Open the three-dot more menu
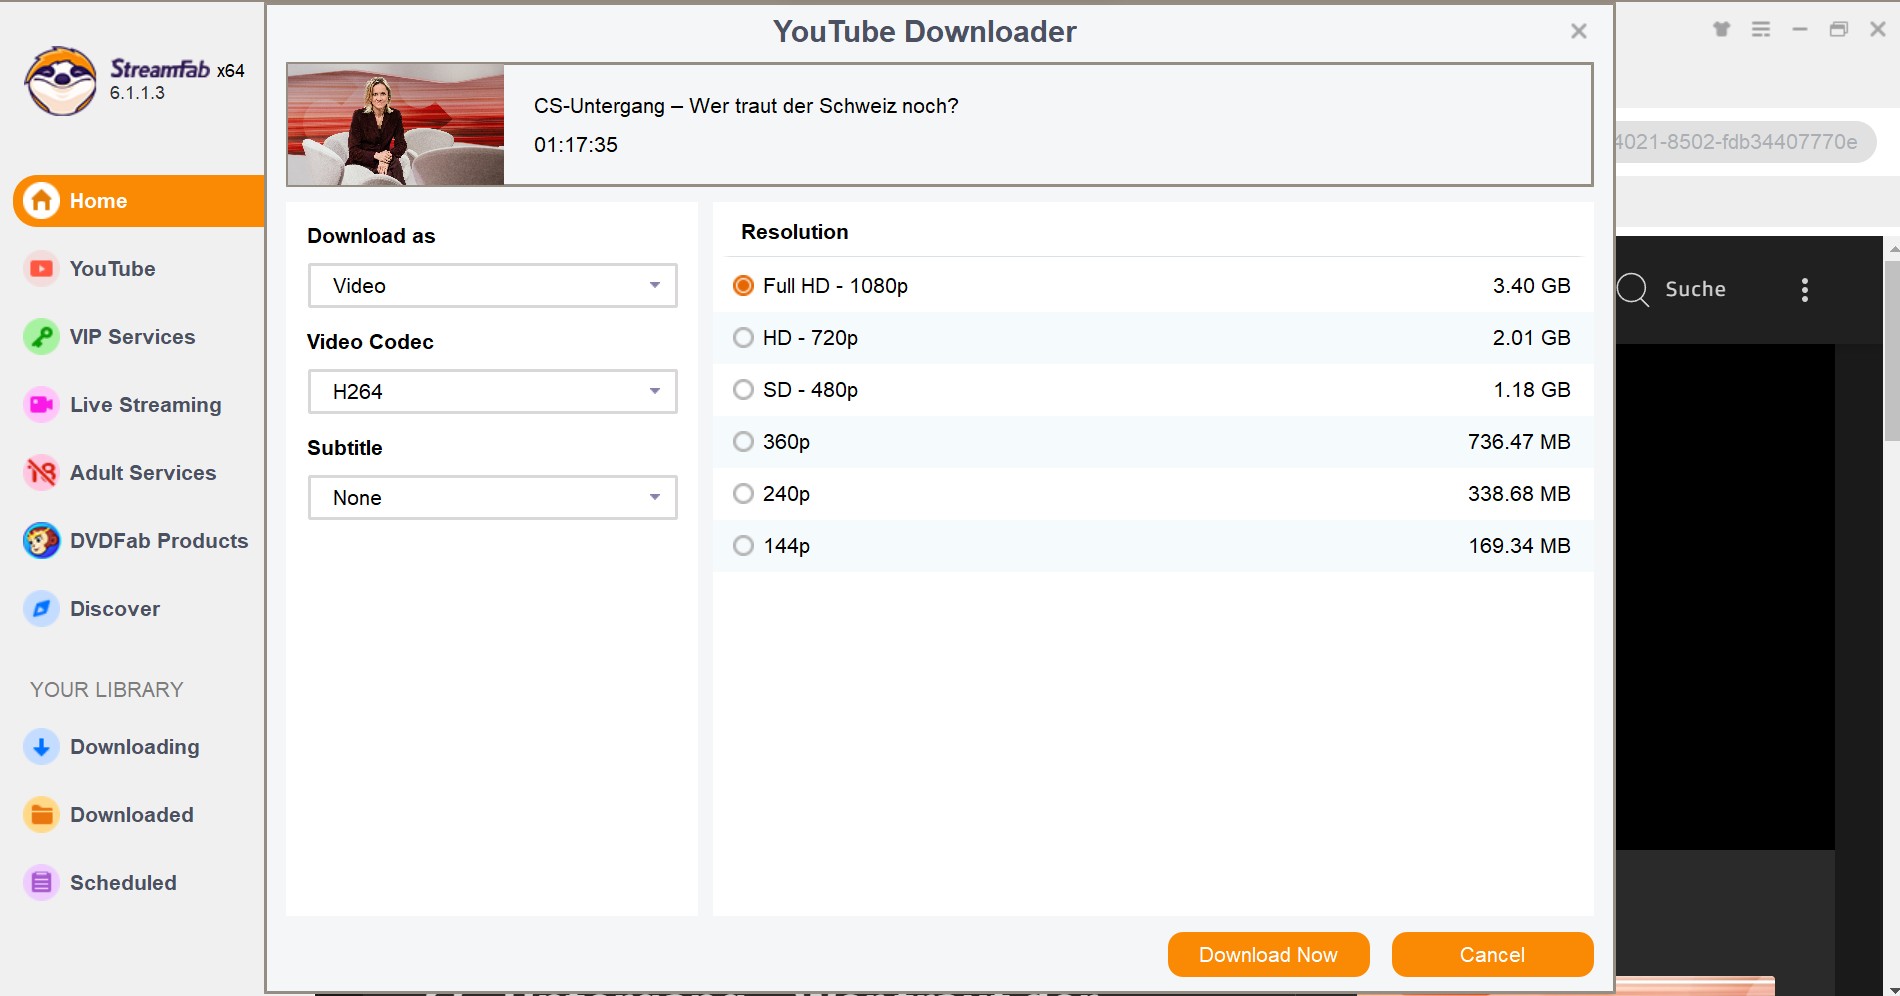 click(1805, 290)
